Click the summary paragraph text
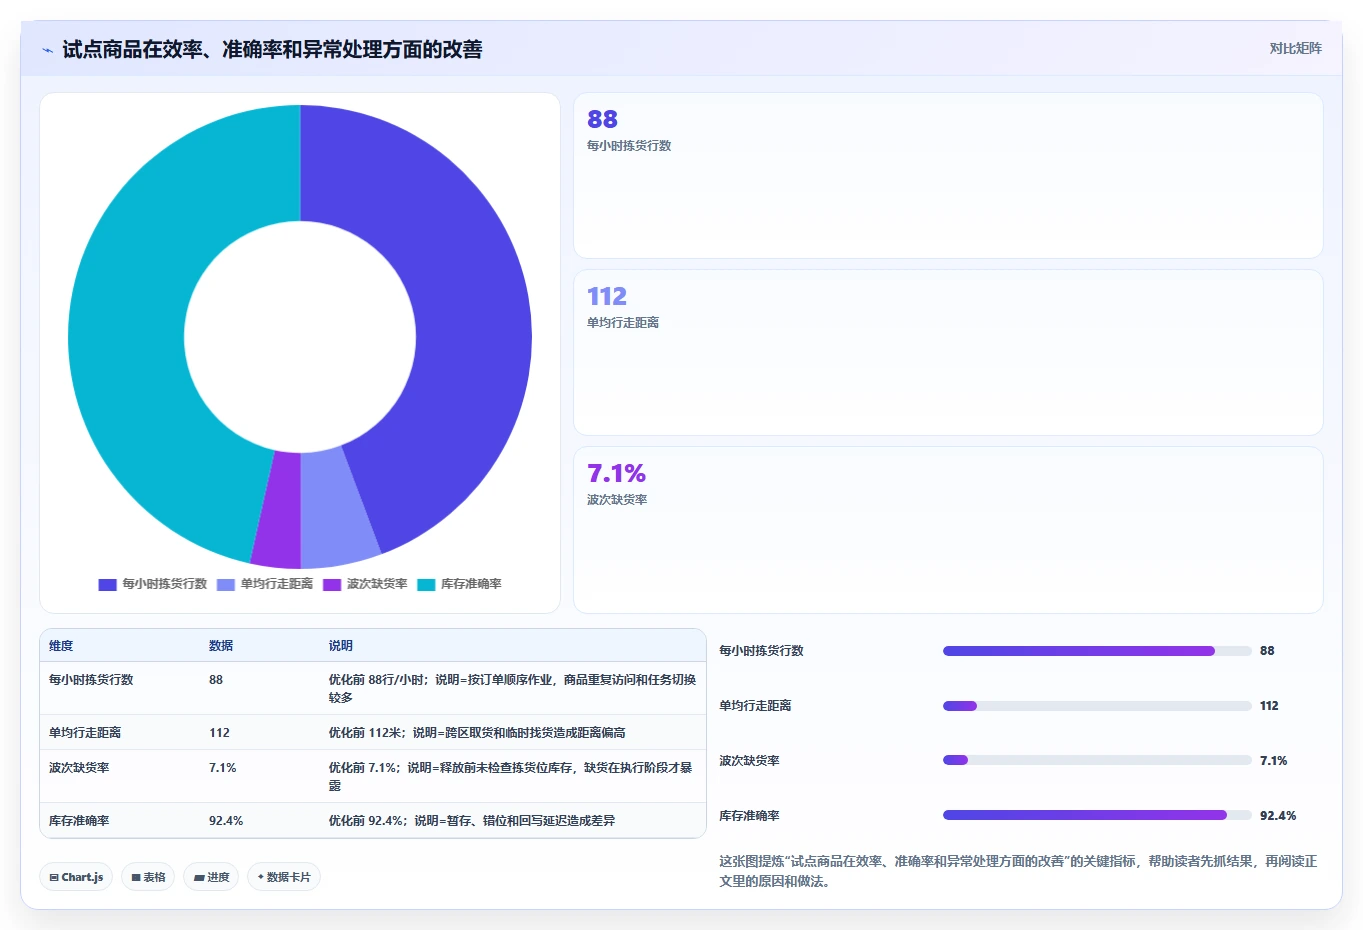This screenshot has width=1363, height=930. coord(1018,871)
